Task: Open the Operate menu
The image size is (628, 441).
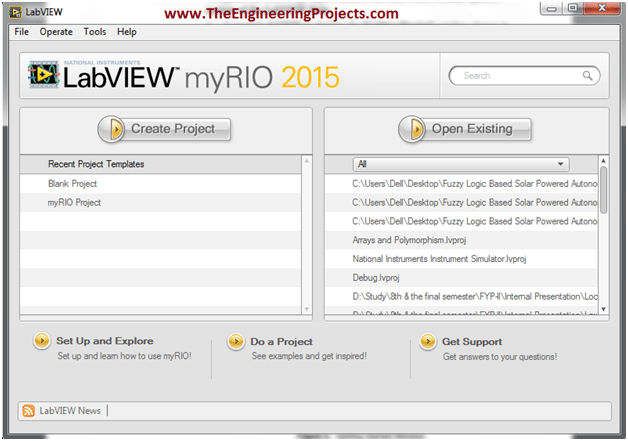Action: click(56, 32)
